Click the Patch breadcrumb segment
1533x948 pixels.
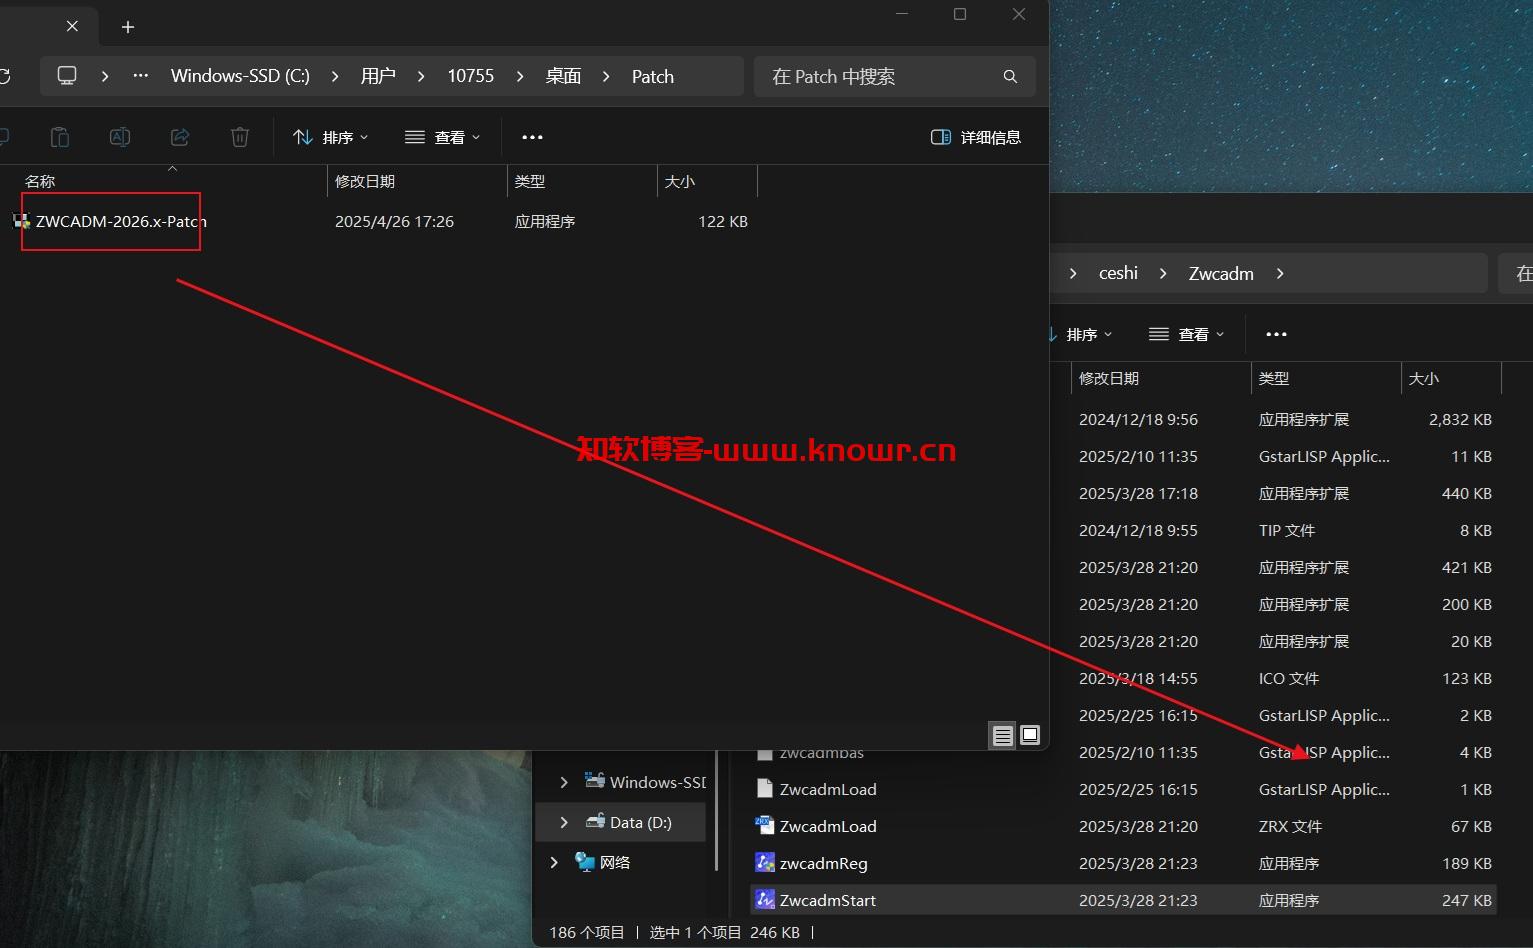coord(653,76)
